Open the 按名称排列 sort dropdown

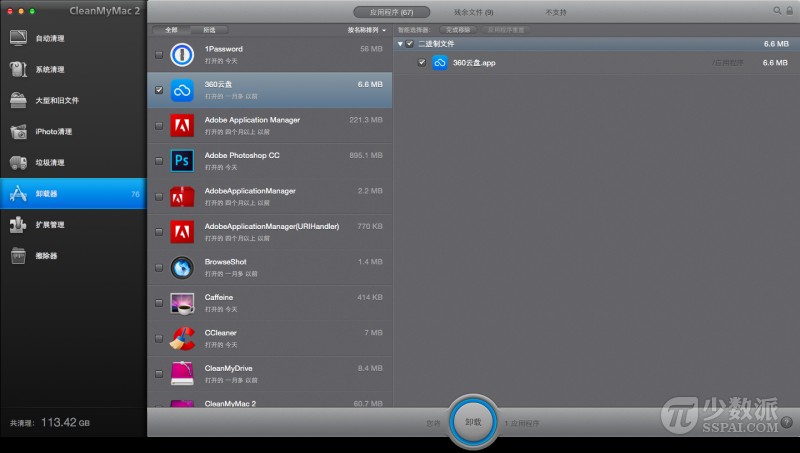point(367,30)
